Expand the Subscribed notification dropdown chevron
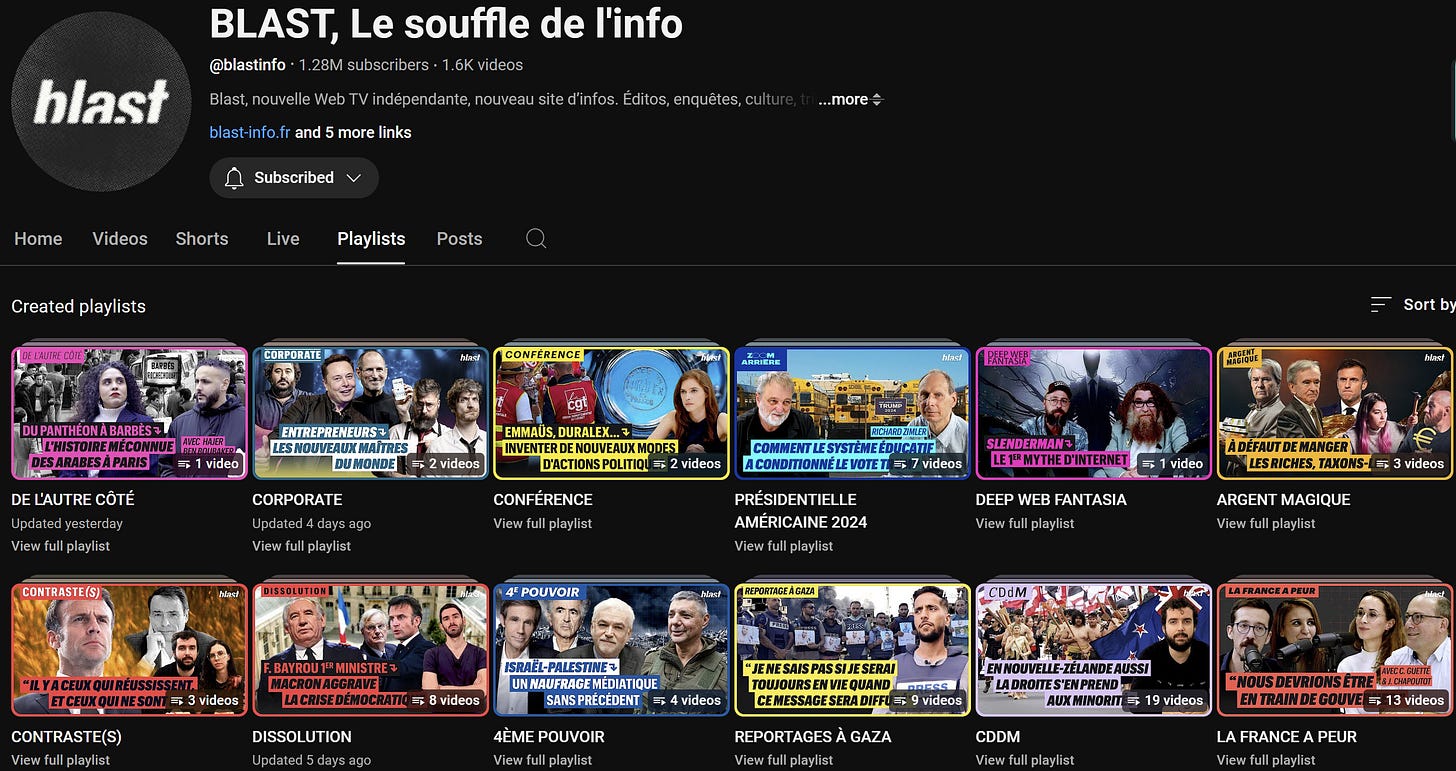This screenshot has height=771, width=1456. (353, 178)
